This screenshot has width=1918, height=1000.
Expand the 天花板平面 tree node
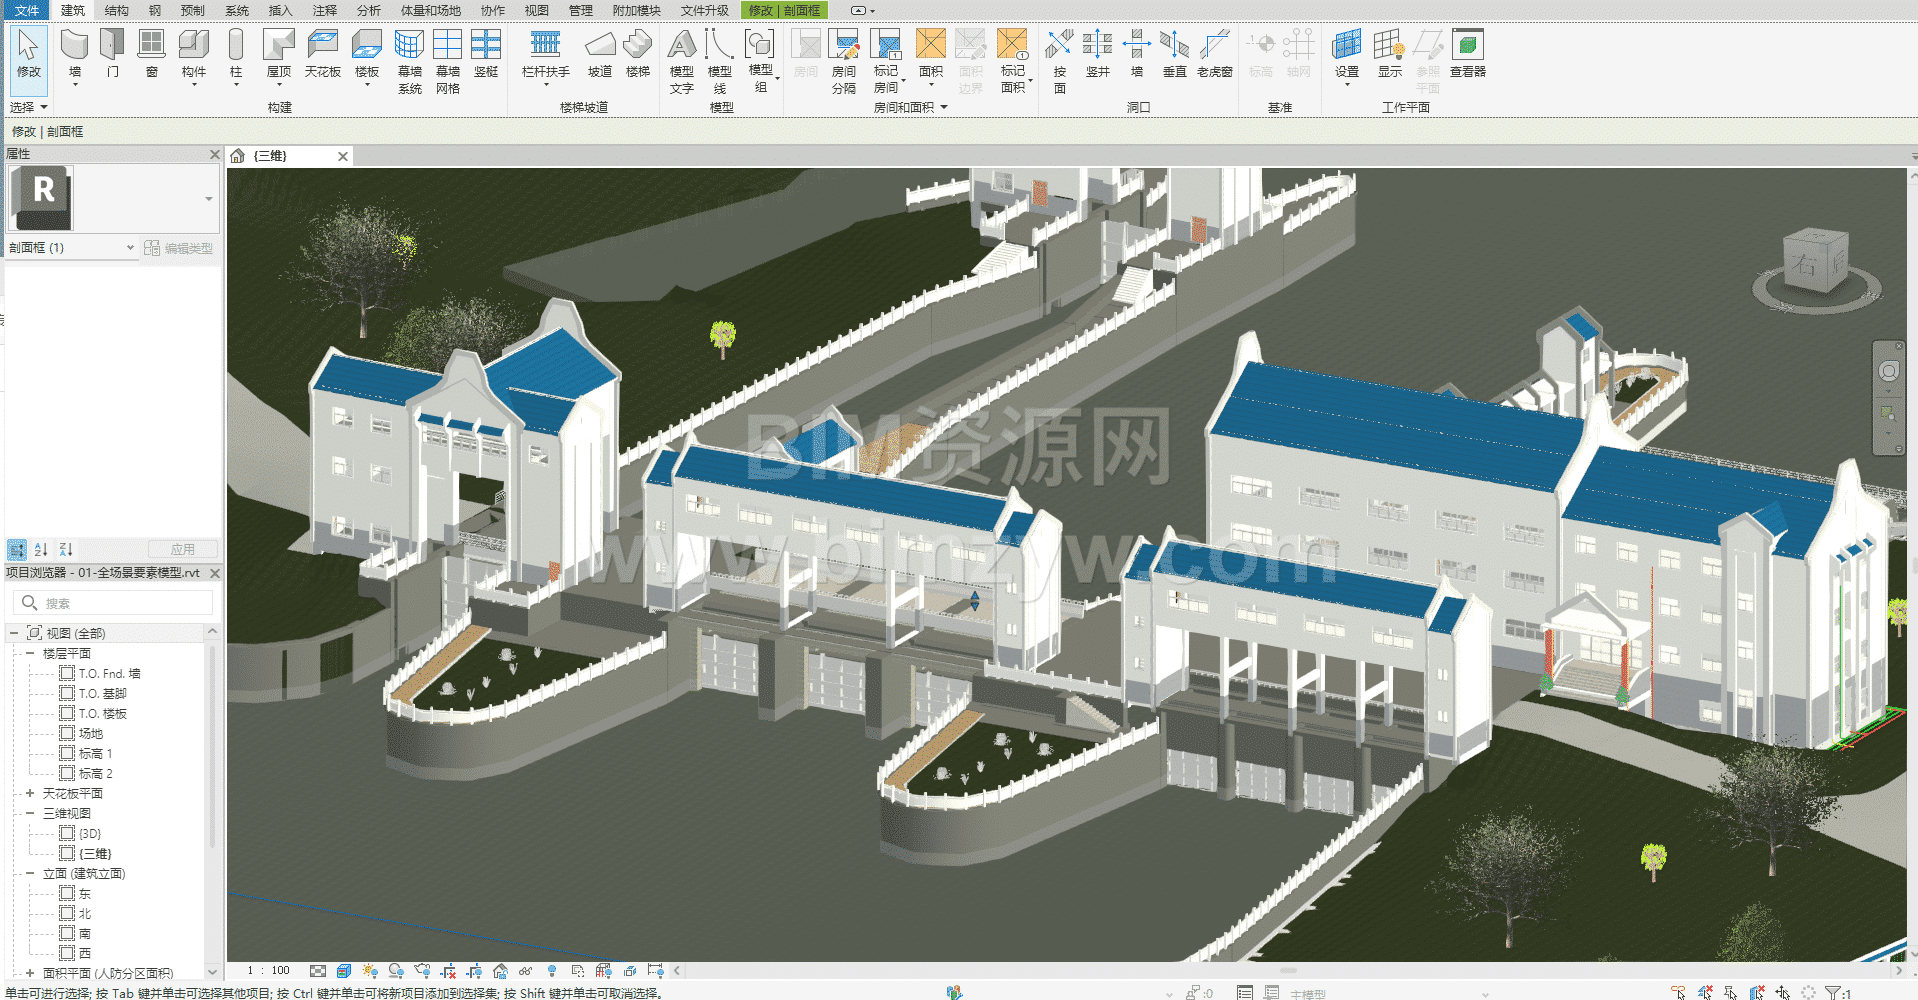[x=30, y=793]
